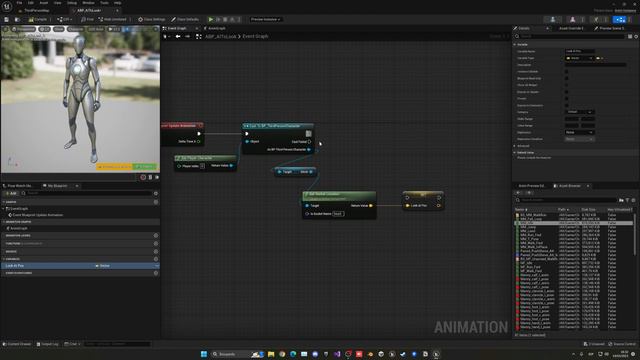Viewport: 640px width, 360px height.
Task: Open the viewport Show menu
Action: coord(59,29)
